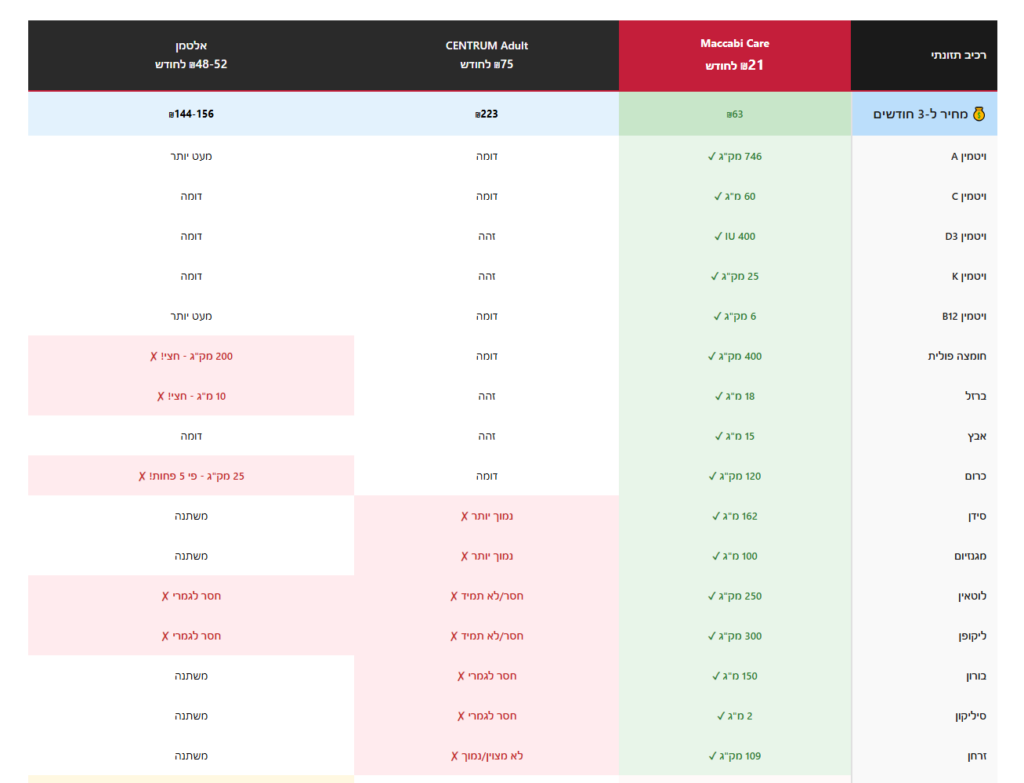Click the red "200 מק"ג - חצי!" cell
Image resolution: width=1024 pixels, height=783 pixels.
pyautogui.click(x=191, y=356)
